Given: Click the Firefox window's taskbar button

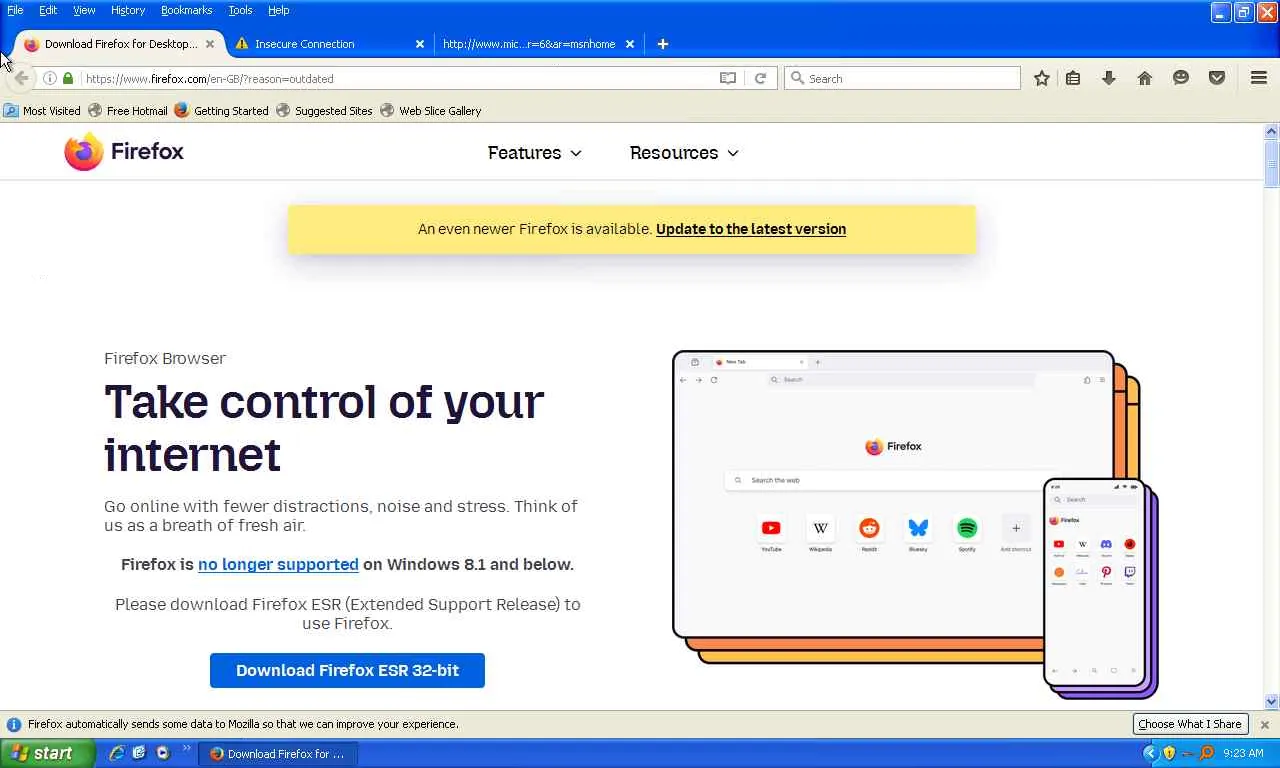Looking at the screenshot, I should 278,753.
